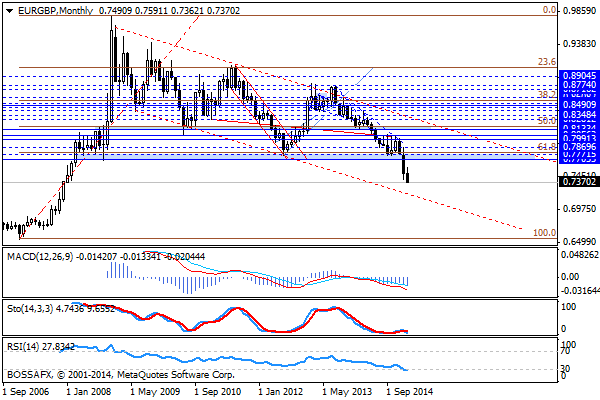Click the chart shift triangle beside EURGBP
The height and width of the screenshot is (400, 600).
pyautogui.click(x=9, y=10)
